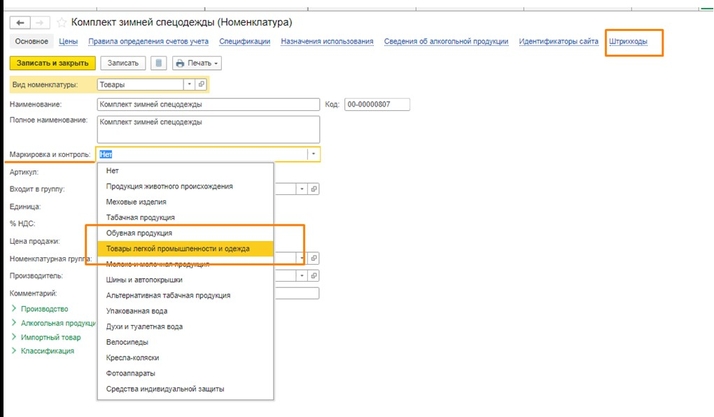Switch to the Штрихкоды tab

(634, 41)
